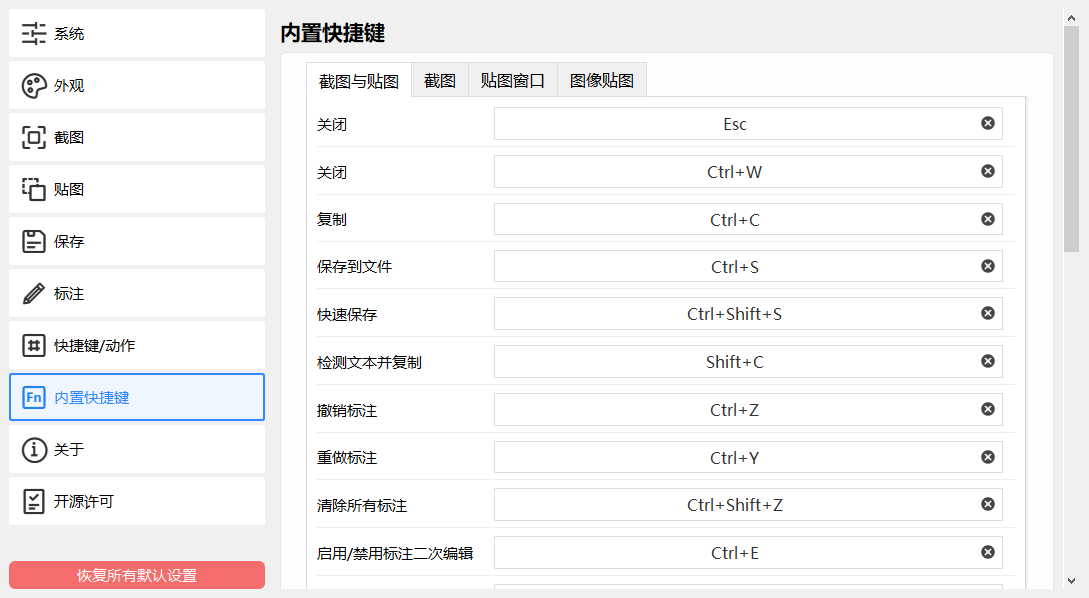Click the 检测文本并复制 row label

point(369,363)
